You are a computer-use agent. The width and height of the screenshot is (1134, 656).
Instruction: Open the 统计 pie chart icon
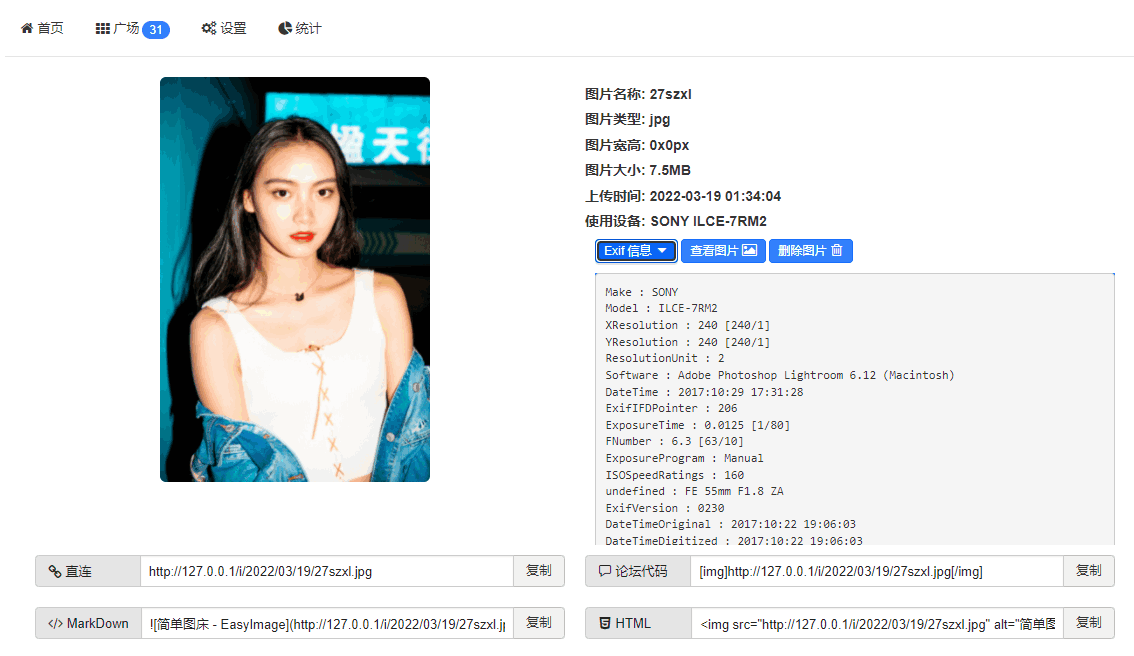283,28
